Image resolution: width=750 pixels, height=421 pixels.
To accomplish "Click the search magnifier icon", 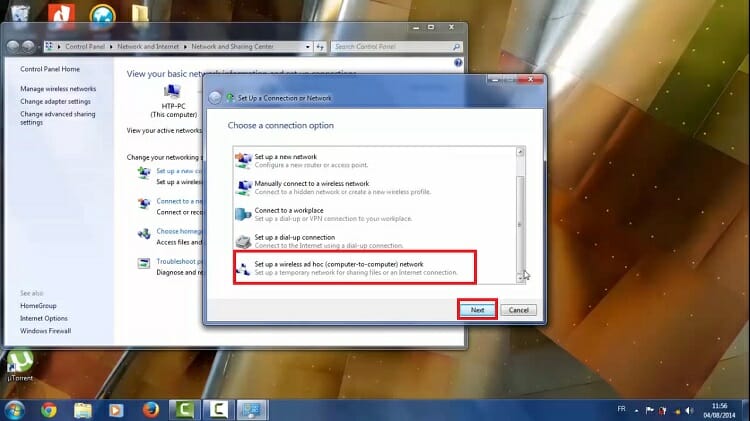I will [456, 46].
